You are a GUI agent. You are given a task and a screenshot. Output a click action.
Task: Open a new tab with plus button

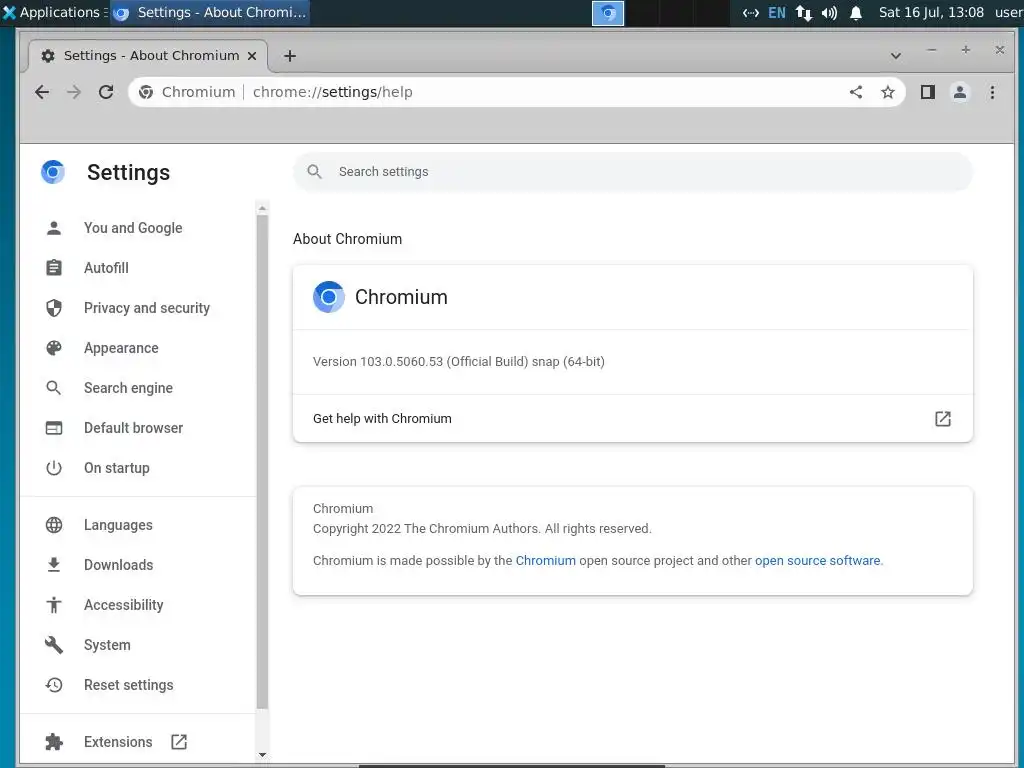290,56
